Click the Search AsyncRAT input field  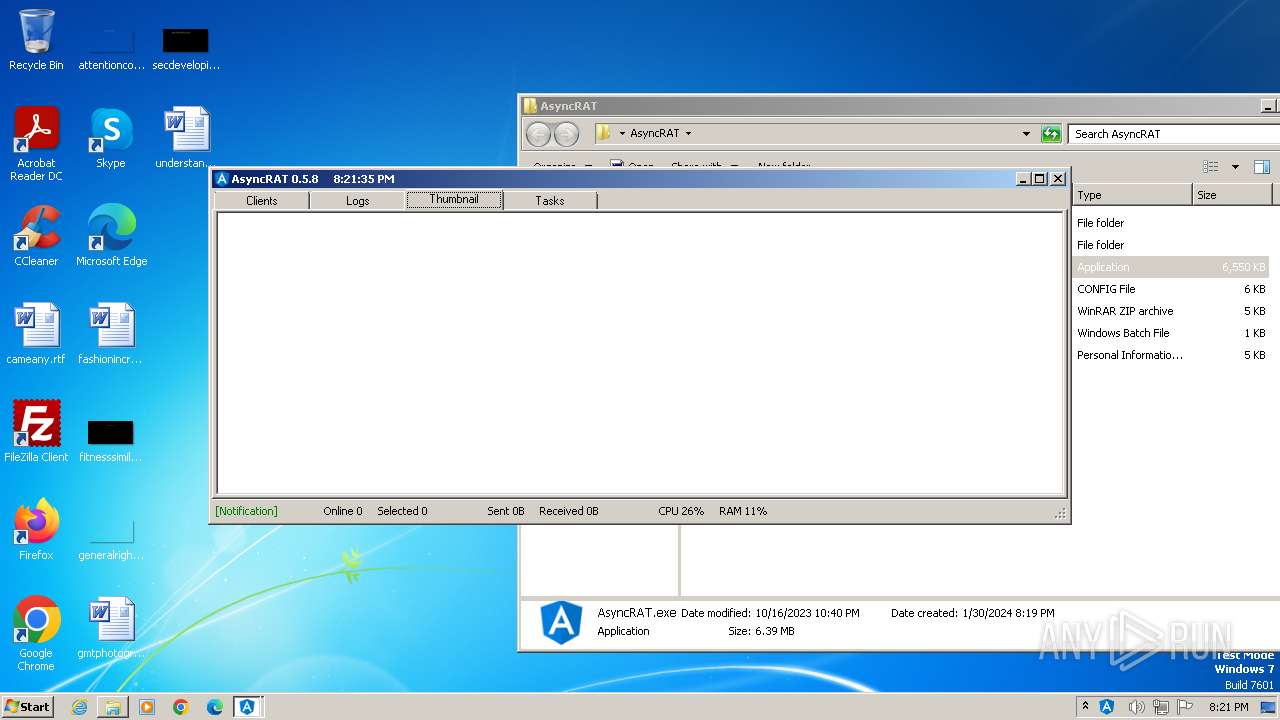[1173, 134]
